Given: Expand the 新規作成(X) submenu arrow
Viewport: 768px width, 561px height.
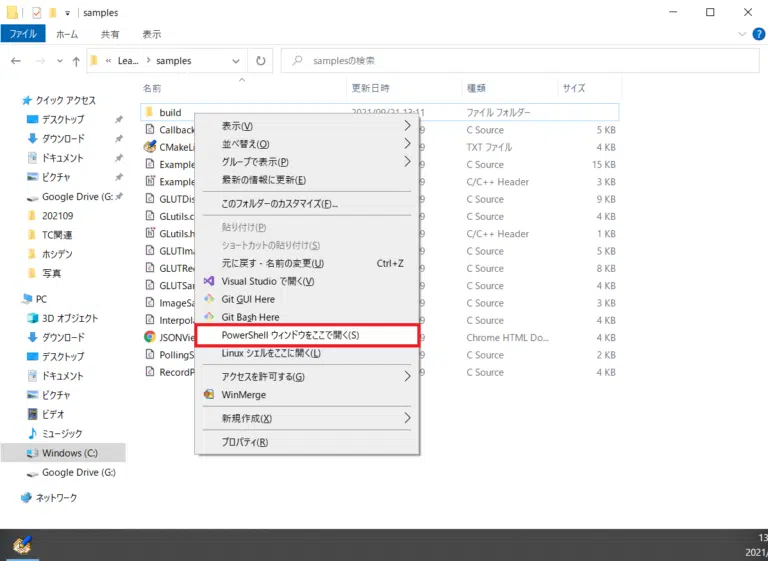Looking at the screenshot, I should click(x=407, y=418).
